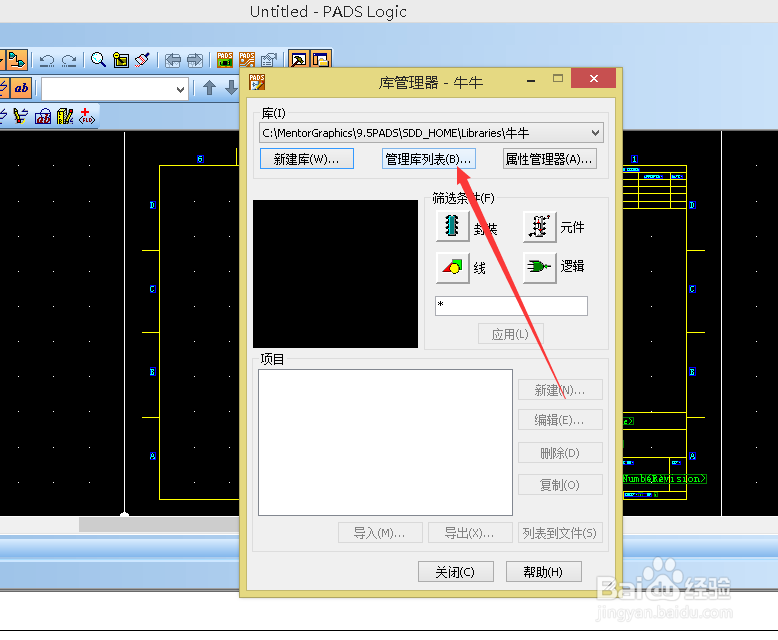This screenshot has height=640, width=778.
Task: Click the Undo arrow icon
Action: click(x=47, y=61)
